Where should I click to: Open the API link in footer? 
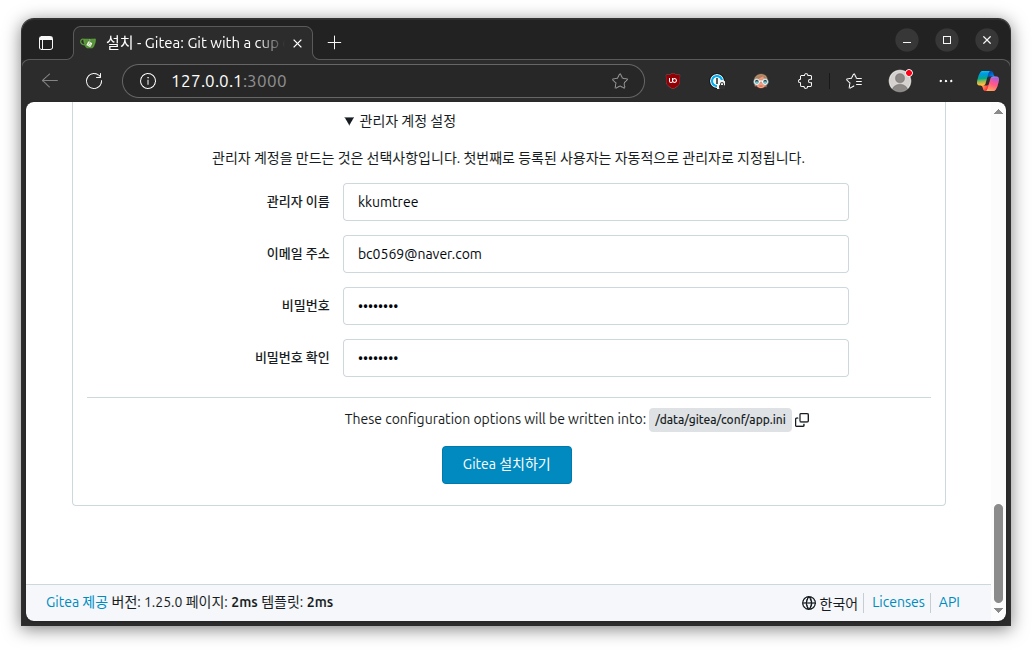949,602
